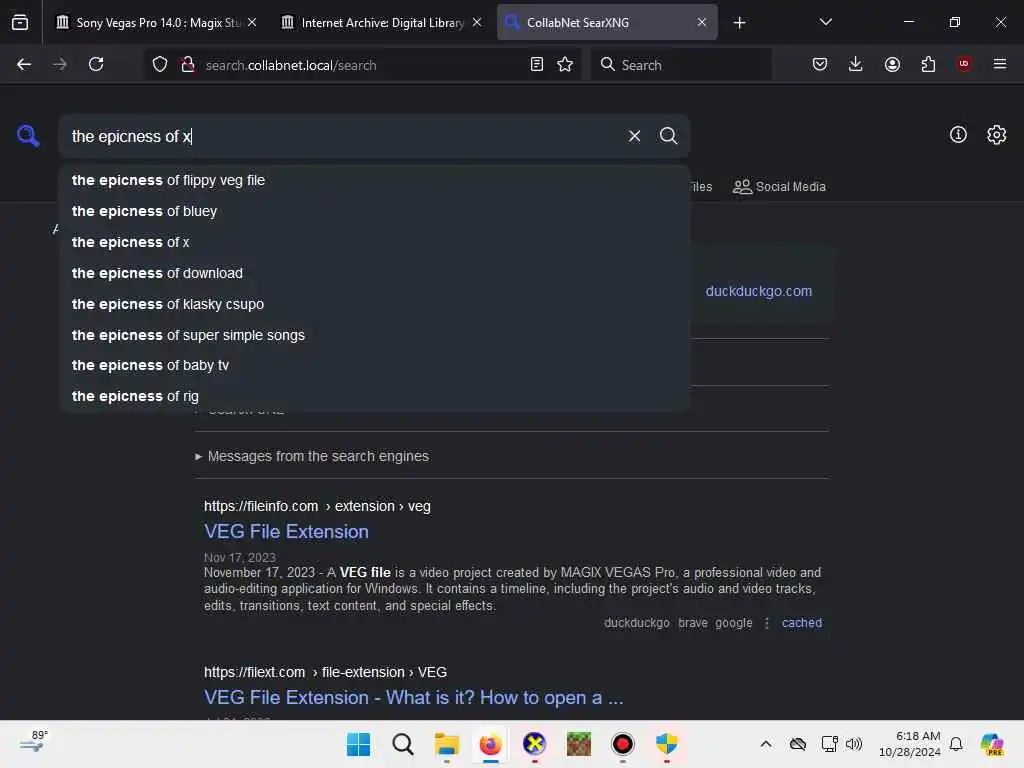Open the Minecraft grass block taskbar icon
This screenshot has height=768, width=1024.
[579, 744]
